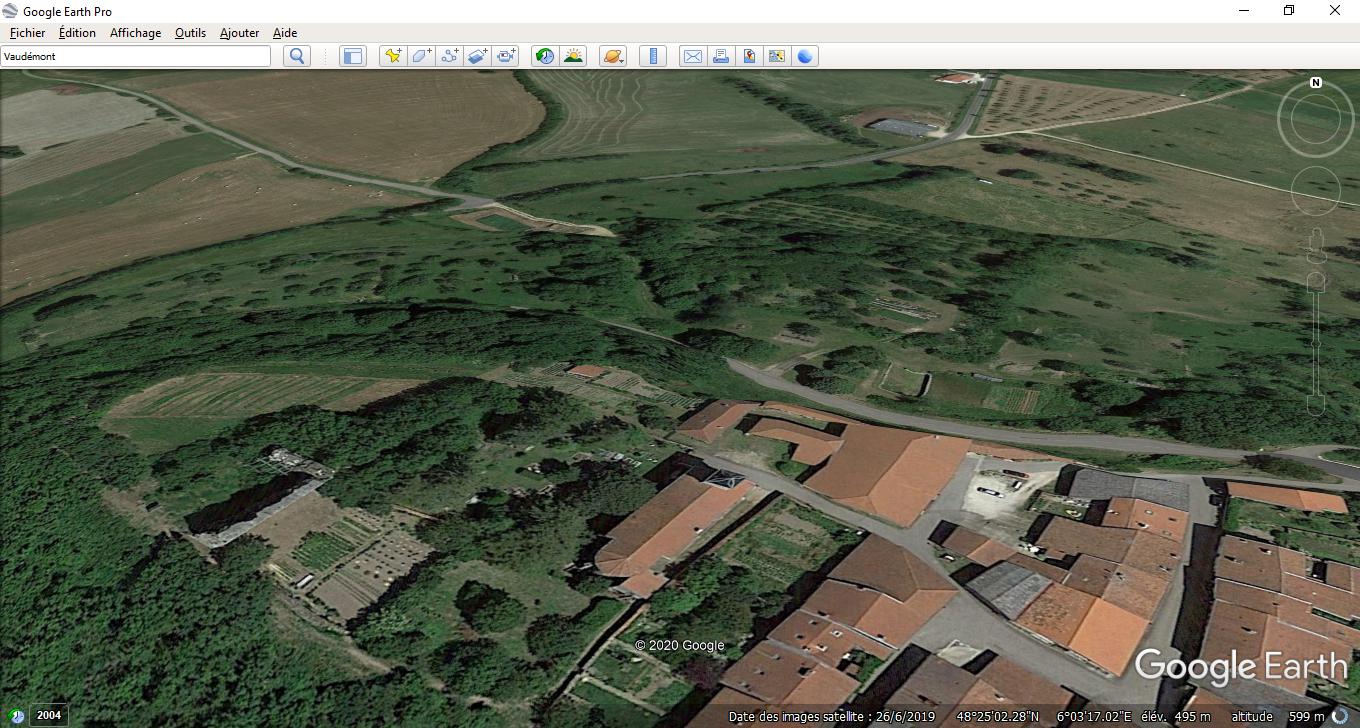Click the print icon
Image resolution: width=1360 pixels, height=728 pixels.
(720, 56)
